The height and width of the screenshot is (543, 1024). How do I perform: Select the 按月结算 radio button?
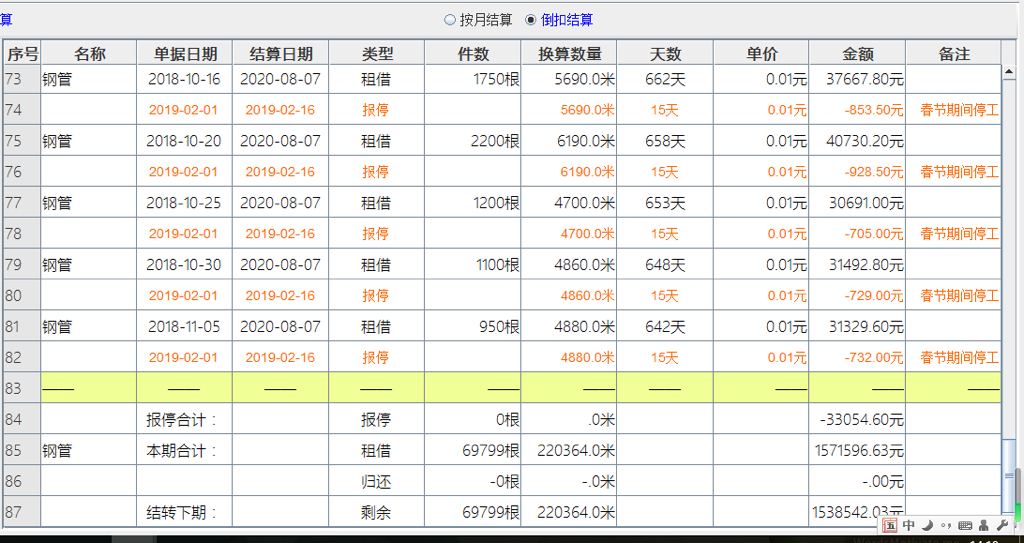click(x=449, y=20)
